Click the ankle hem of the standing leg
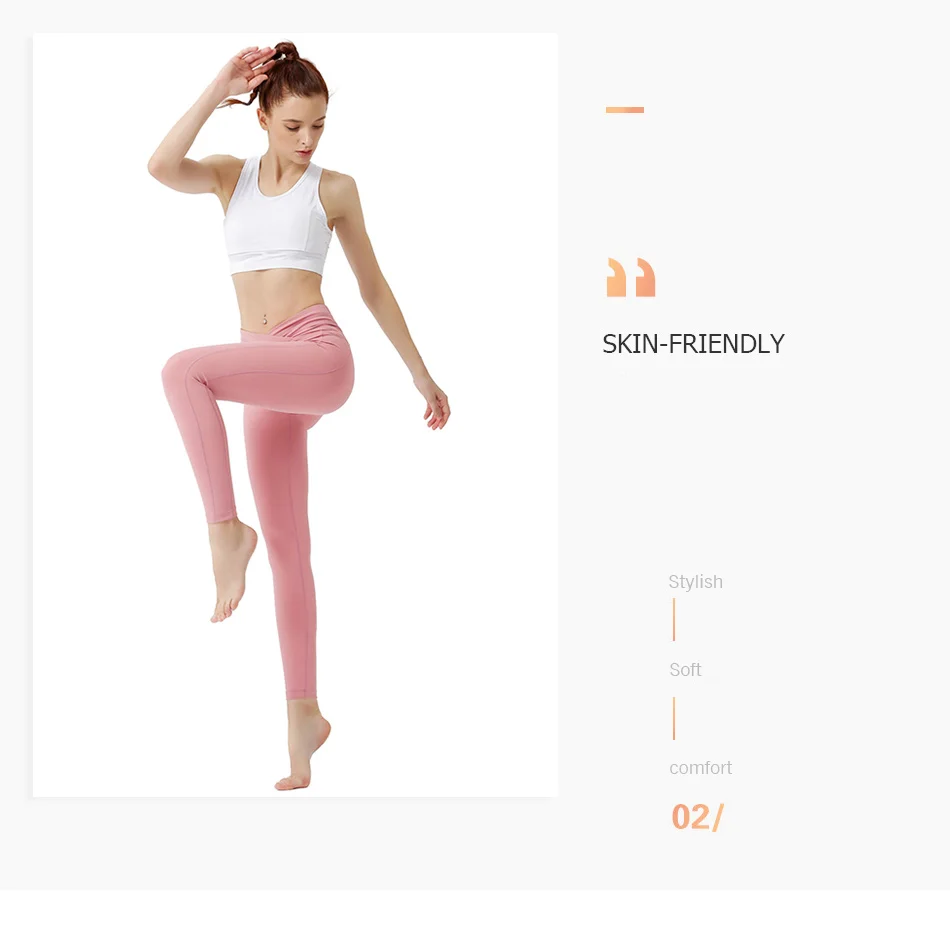The width and height of the screenshot is (950, 925). click(301, 695)
